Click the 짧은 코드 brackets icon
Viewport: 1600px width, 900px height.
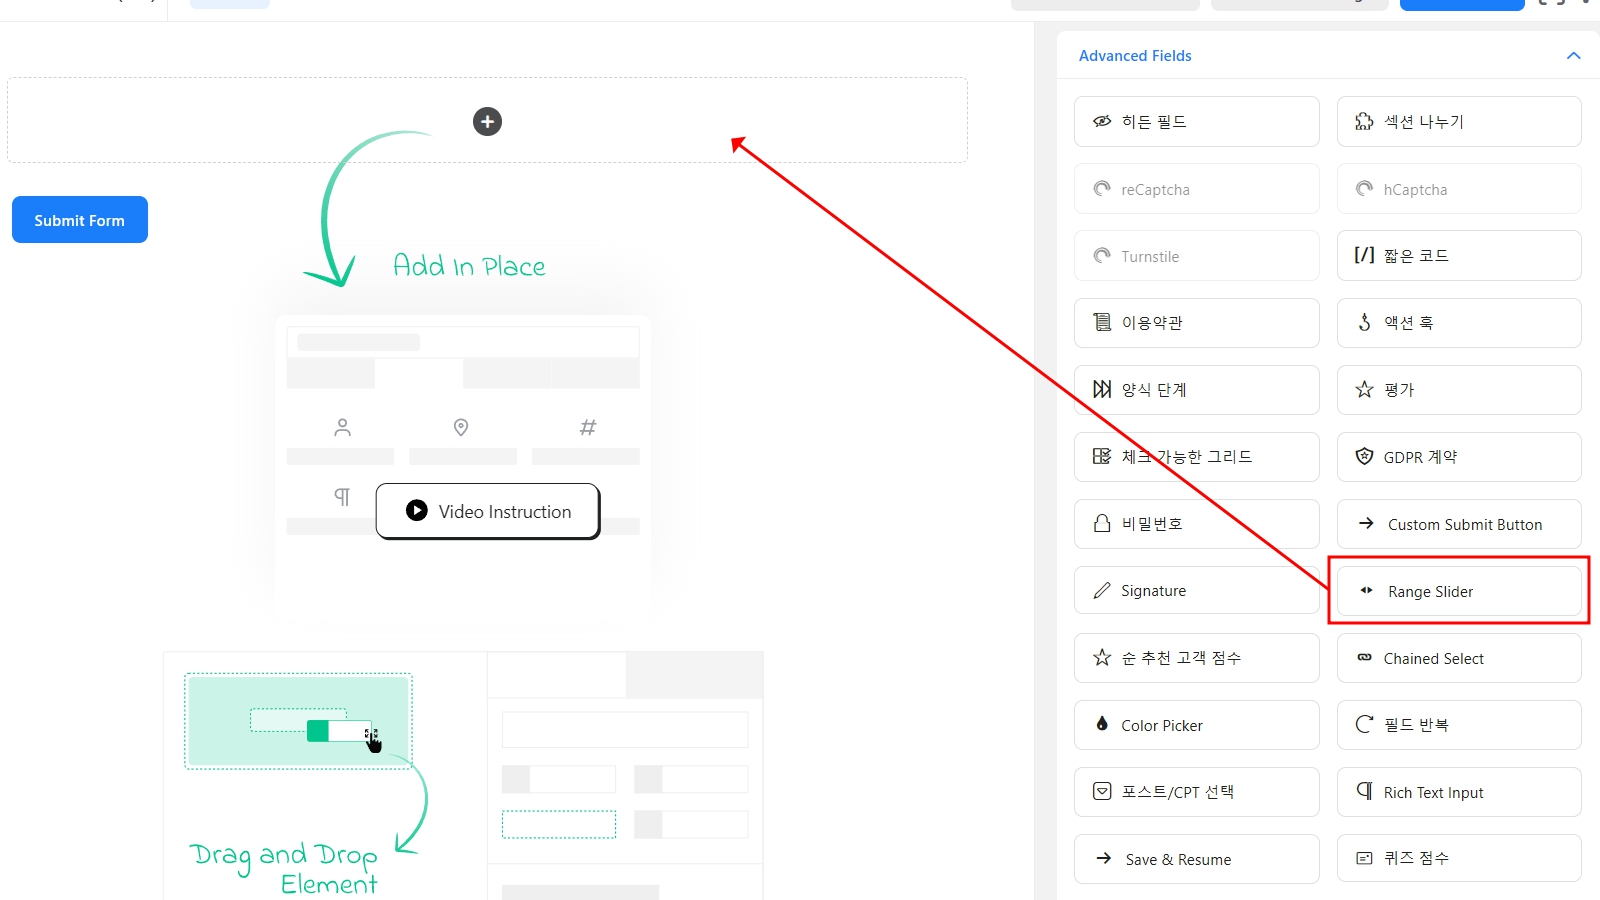point(1364,255)
